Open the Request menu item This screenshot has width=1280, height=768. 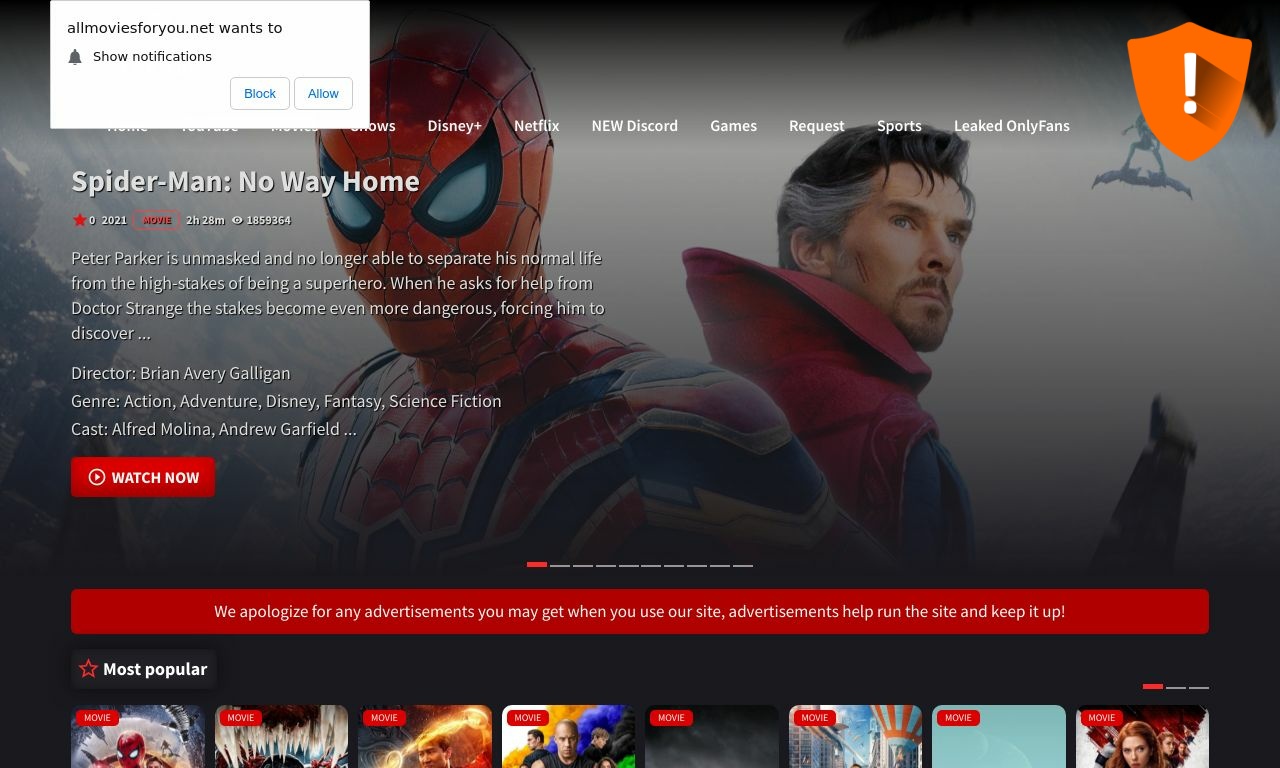(817, 126)
